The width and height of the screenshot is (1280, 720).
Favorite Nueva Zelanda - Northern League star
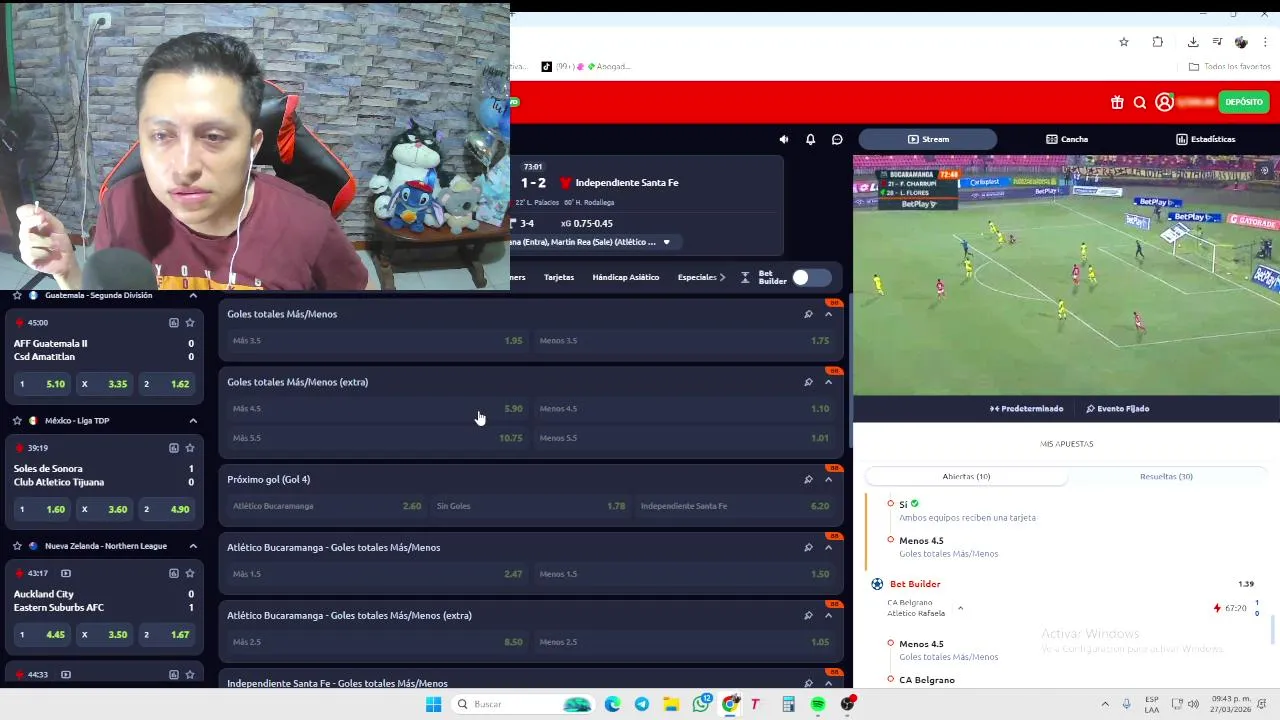tap(17, 546)
